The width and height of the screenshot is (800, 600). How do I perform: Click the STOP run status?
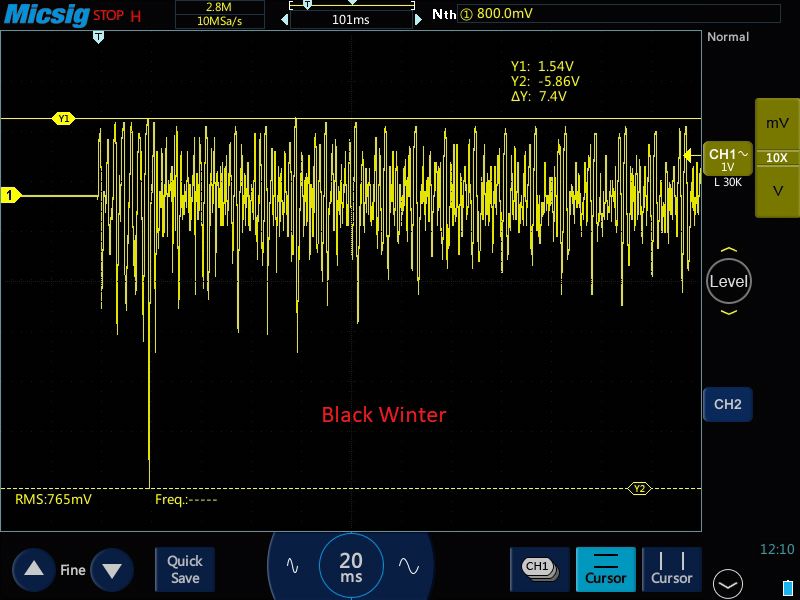coord(108,16)
